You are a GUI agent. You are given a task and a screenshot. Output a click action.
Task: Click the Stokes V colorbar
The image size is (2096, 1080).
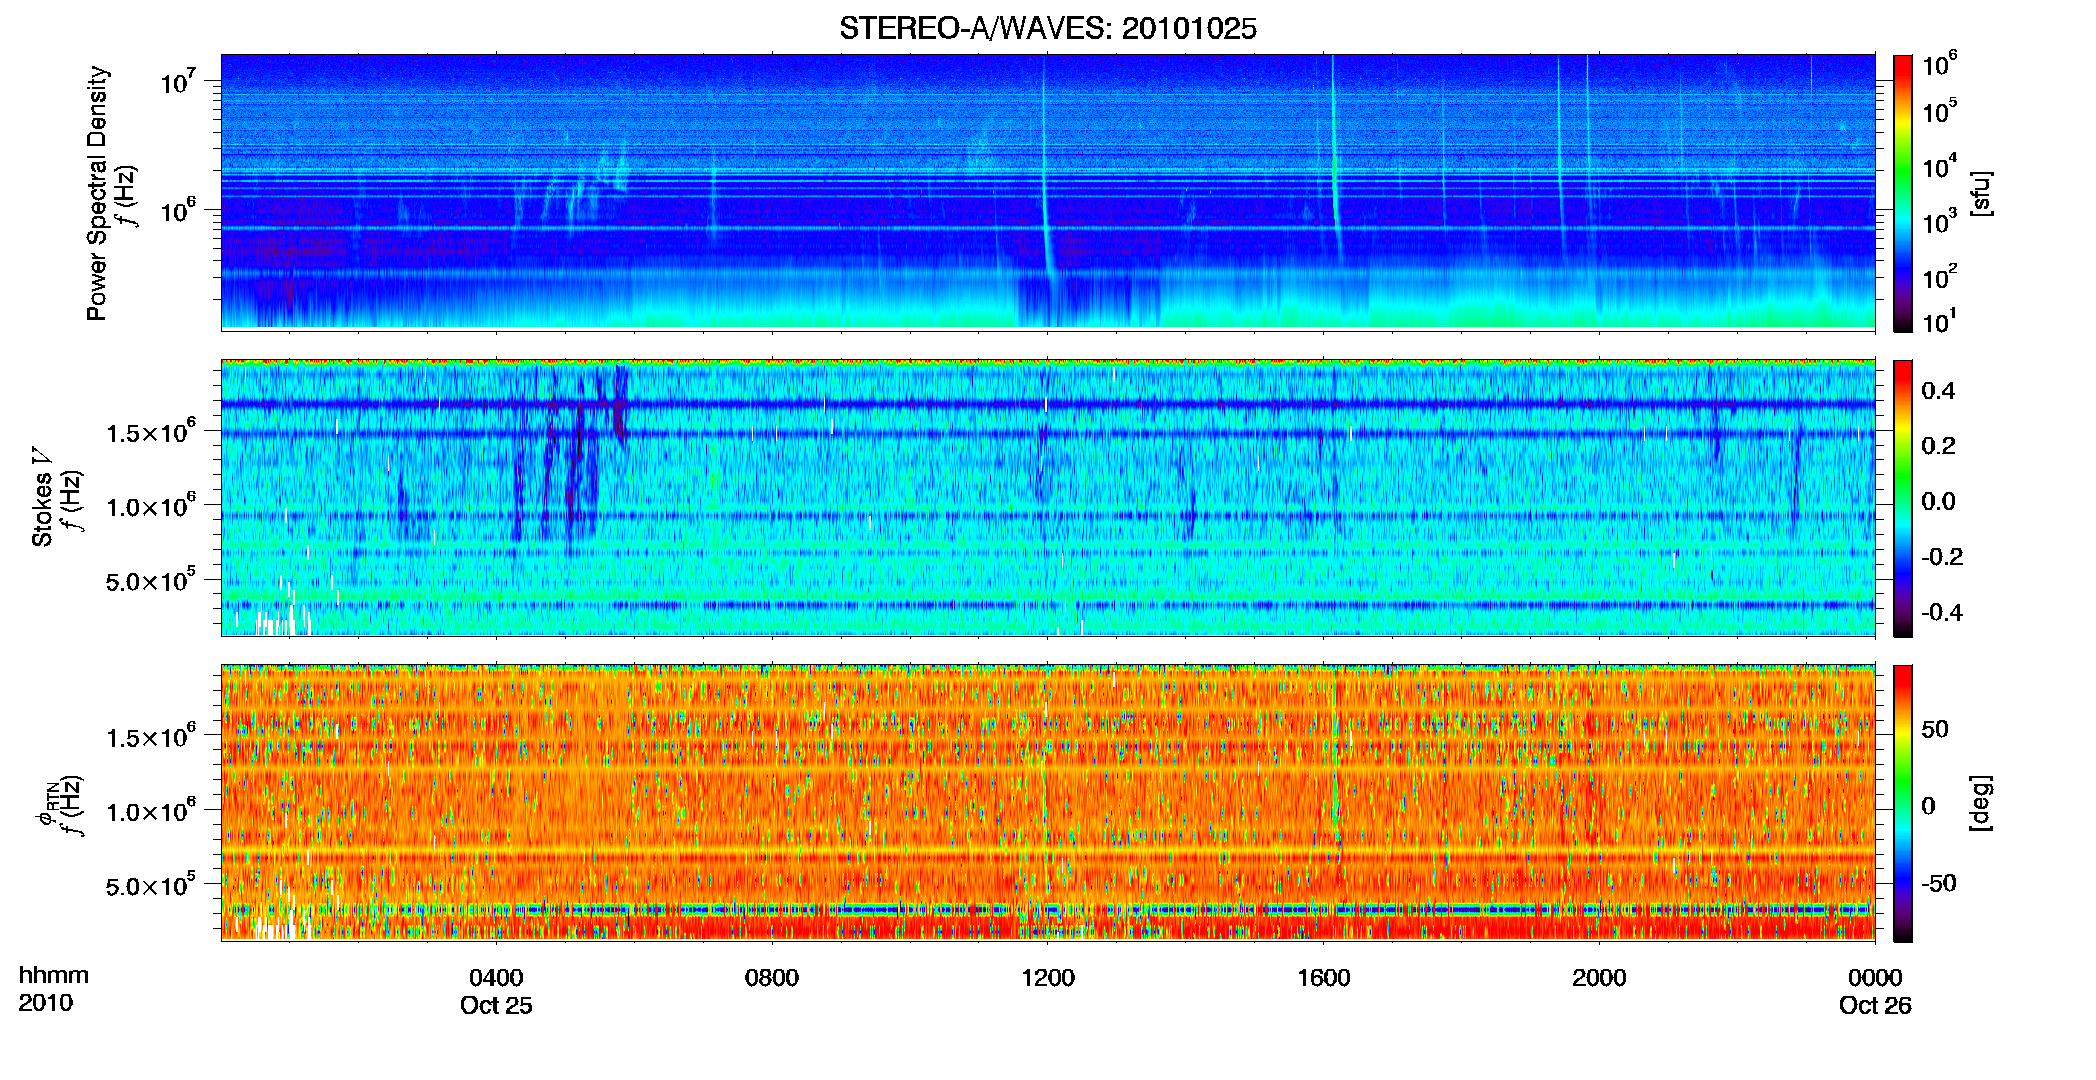pos(1903,498)
